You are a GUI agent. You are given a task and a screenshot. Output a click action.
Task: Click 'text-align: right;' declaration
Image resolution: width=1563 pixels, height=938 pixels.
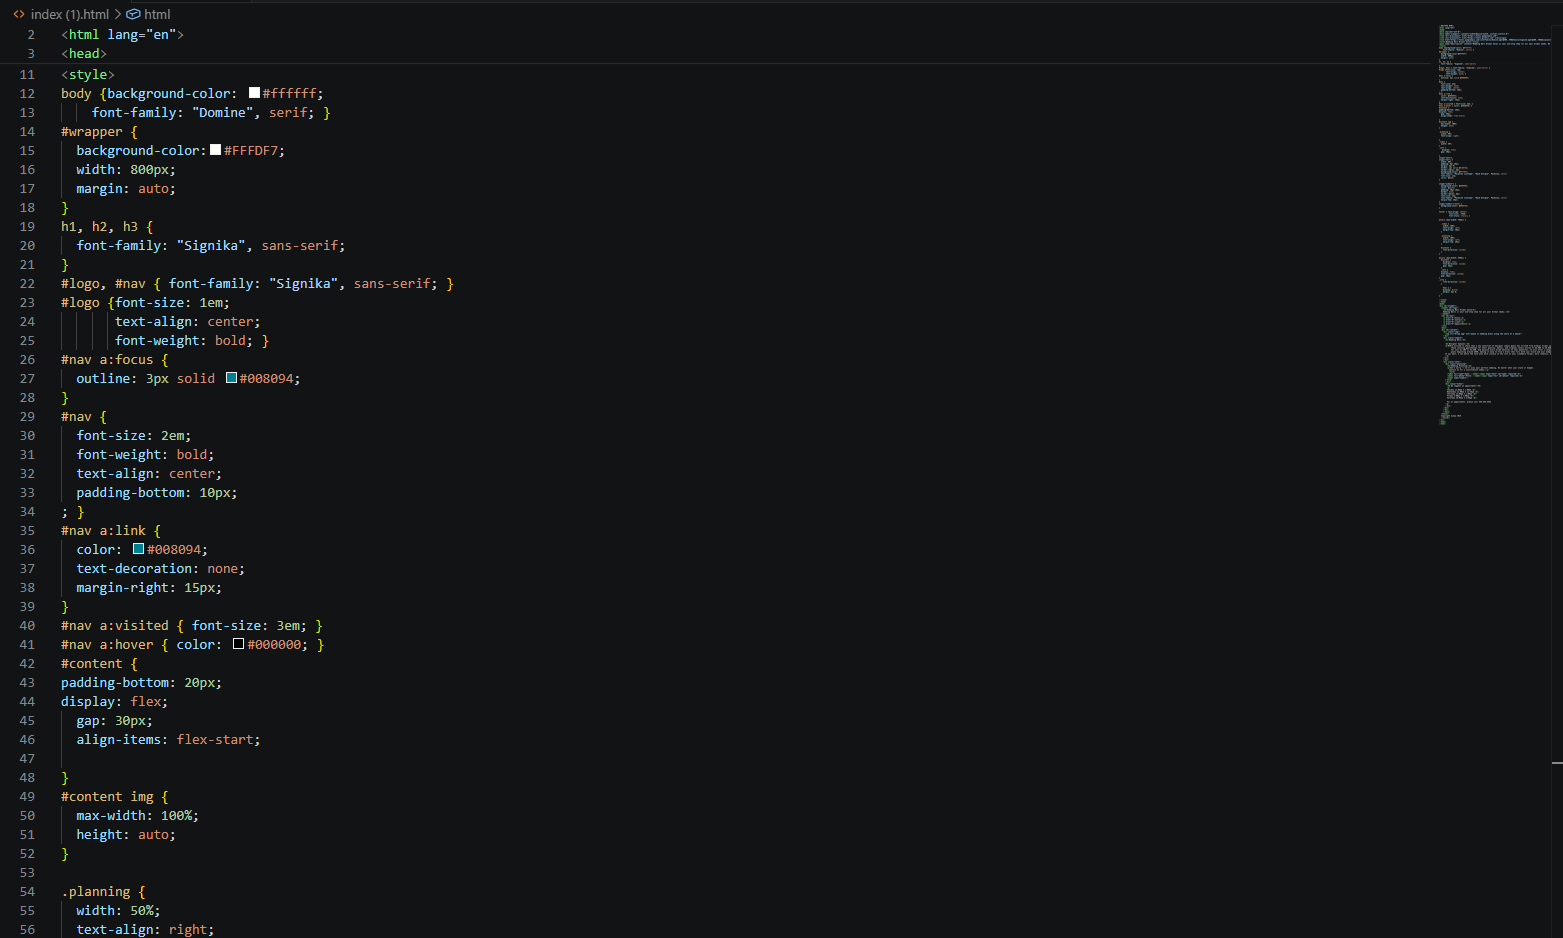145,929
